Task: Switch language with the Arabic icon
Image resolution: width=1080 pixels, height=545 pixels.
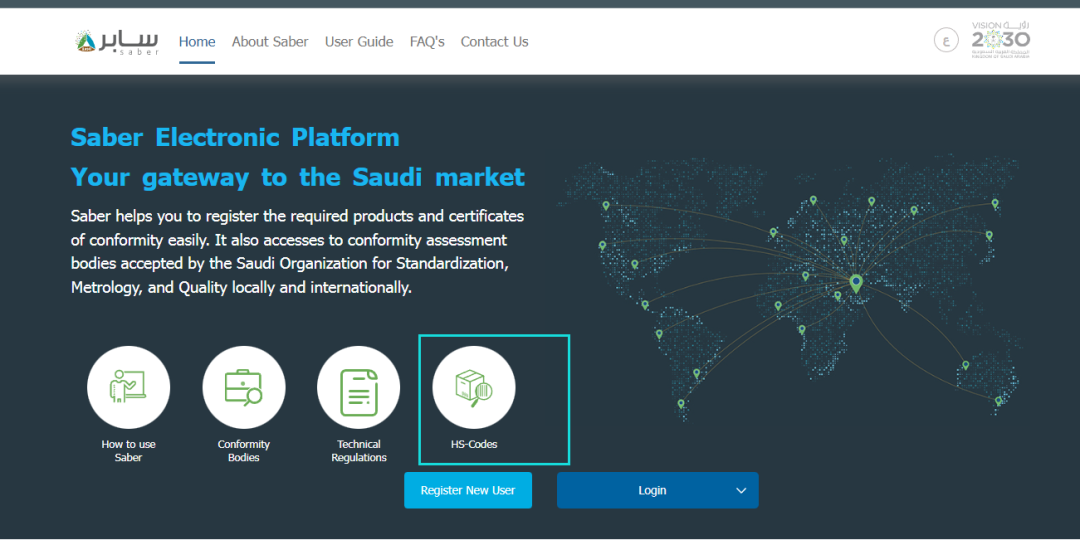Action: (x=946, y=40)
